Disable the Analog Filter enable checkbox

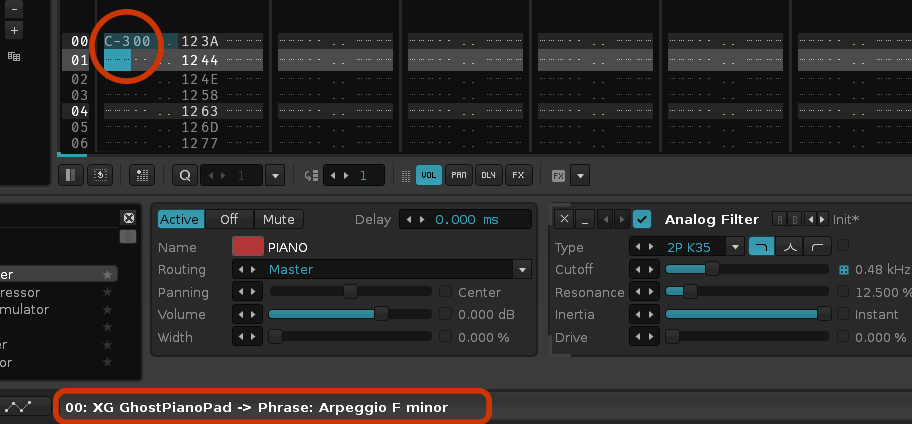[642, 219]
